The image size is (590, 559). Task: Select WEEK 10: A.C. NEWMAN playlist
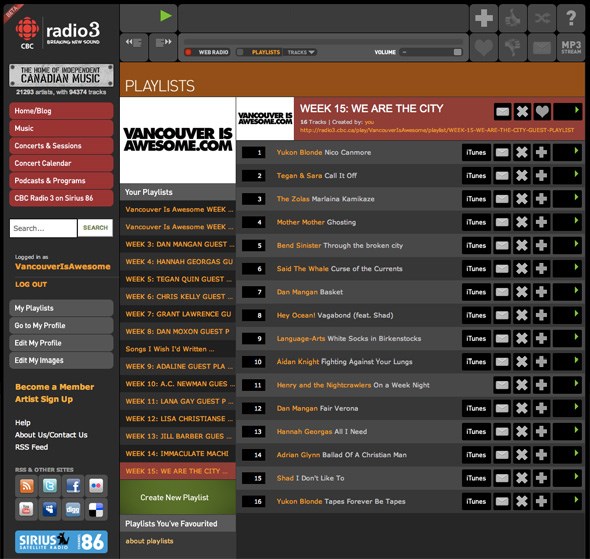tap(178, 384)
